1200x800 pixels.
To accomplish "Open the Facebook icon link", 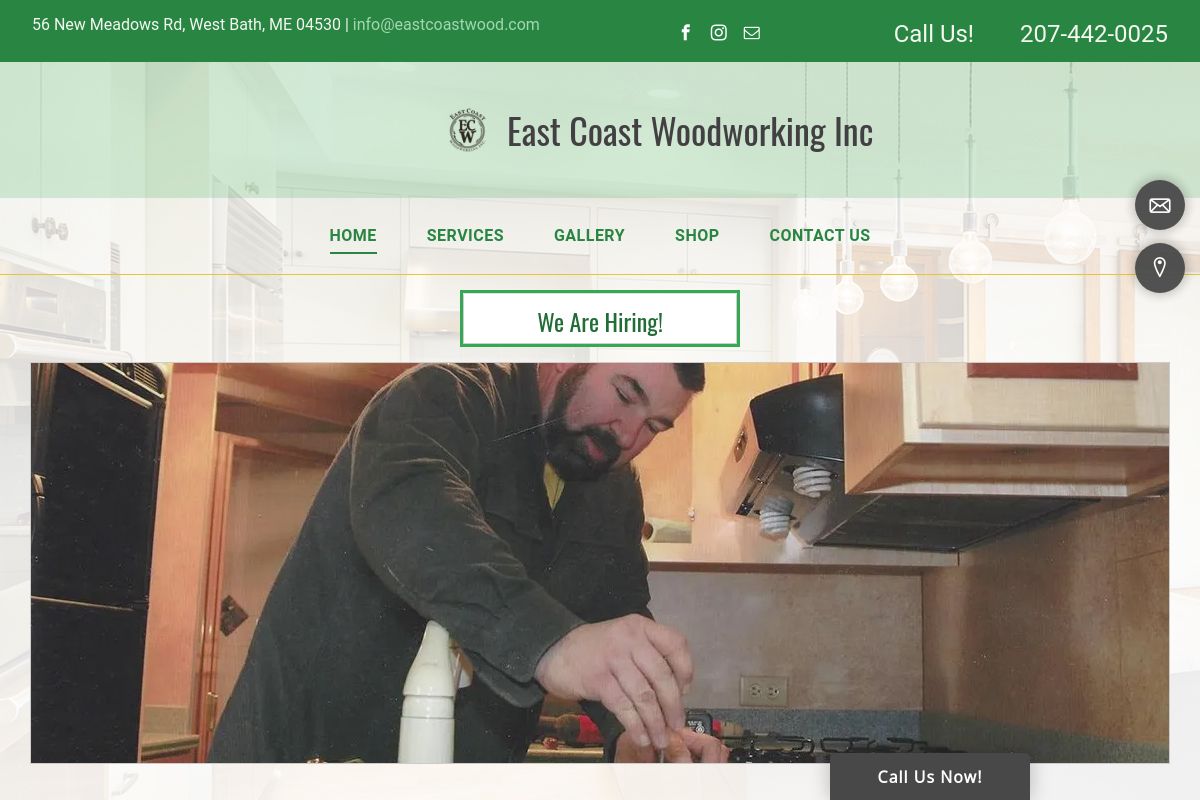I will click(x=686, y=33).
